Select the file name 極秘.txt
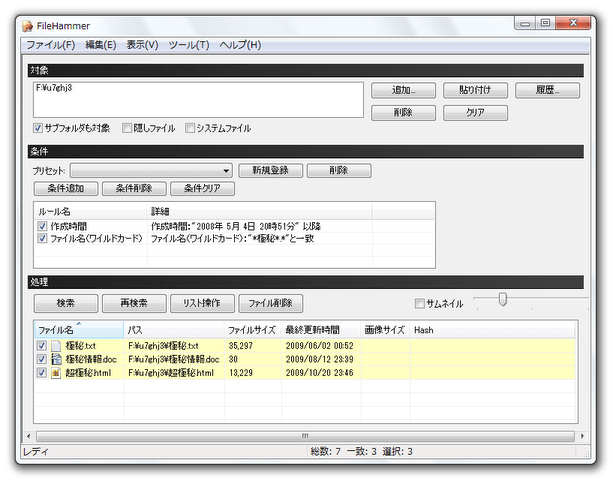This screenshot has height=481, width=613. 81,346
